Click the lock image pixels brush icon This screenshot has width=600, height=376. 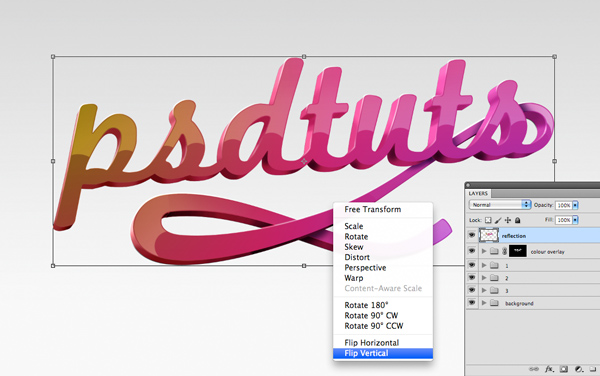[x=498, y=220]
